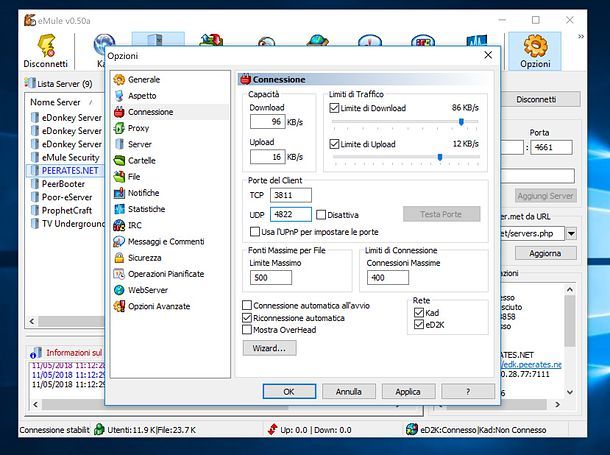Click the eD2K network globe status icon

tap(412, 429)
